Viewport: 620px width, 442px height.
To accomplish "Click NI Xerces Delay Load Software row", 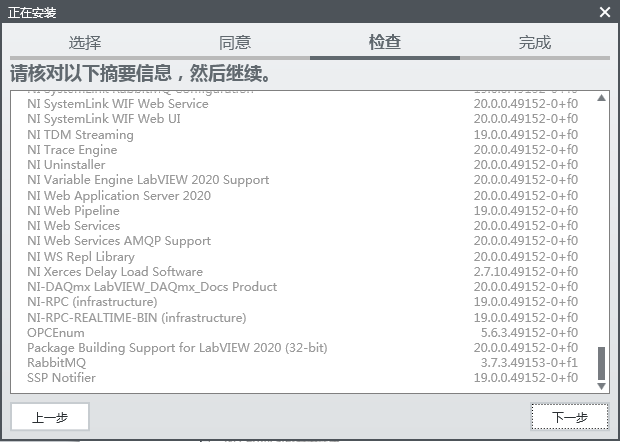I will [x=115, y=272].
